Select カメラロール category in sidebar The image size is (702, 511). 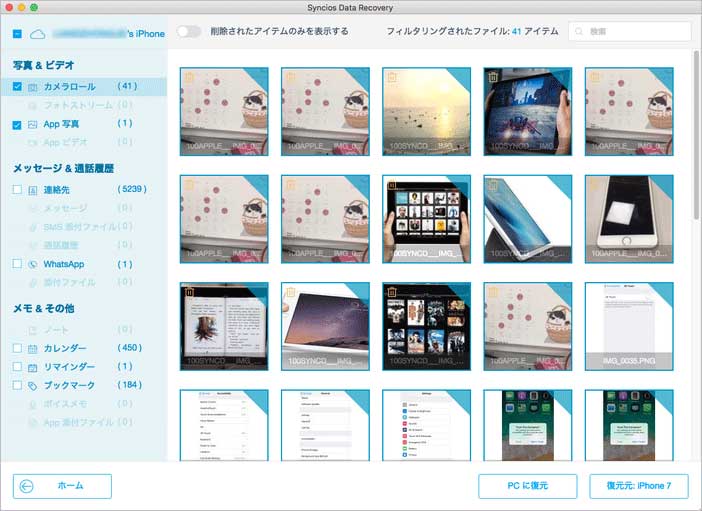(x=84, y=86)
